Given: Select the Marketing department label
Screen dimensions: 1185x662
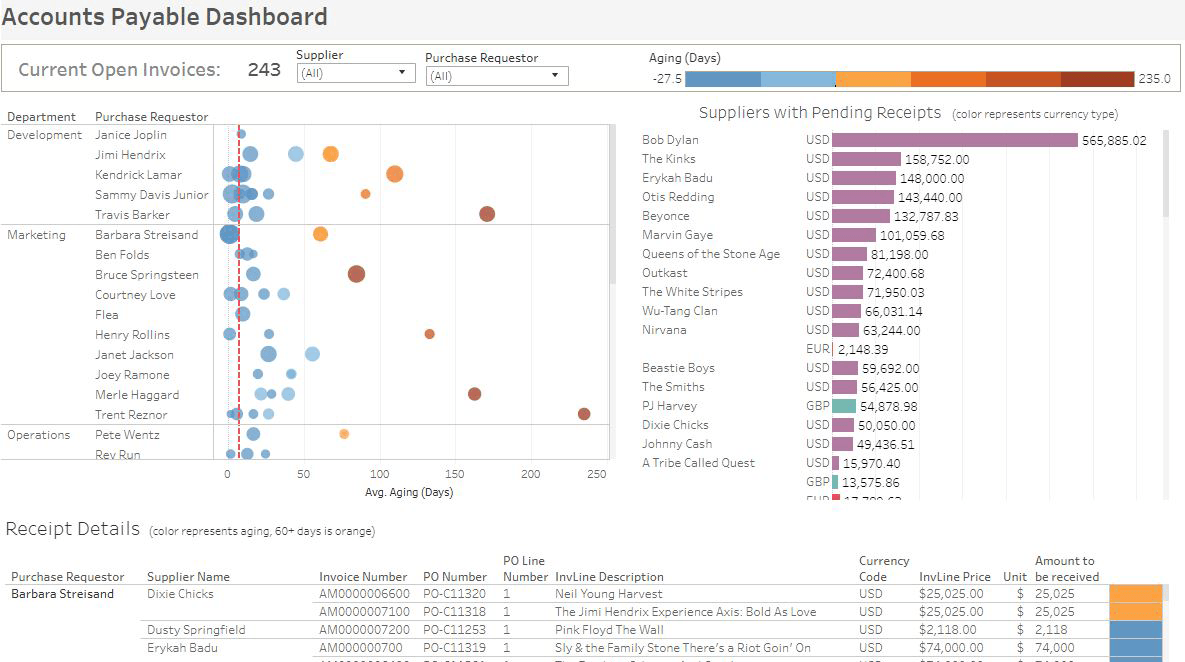Looking at the screenshot, I should point(37,235).
